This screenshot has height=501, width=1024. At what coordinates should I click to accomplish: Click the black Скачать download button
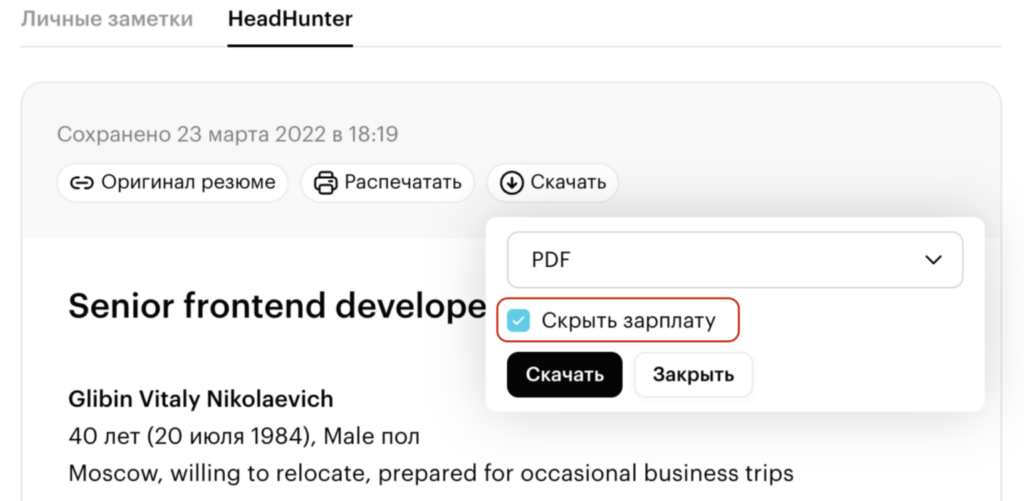pos(564,375)
